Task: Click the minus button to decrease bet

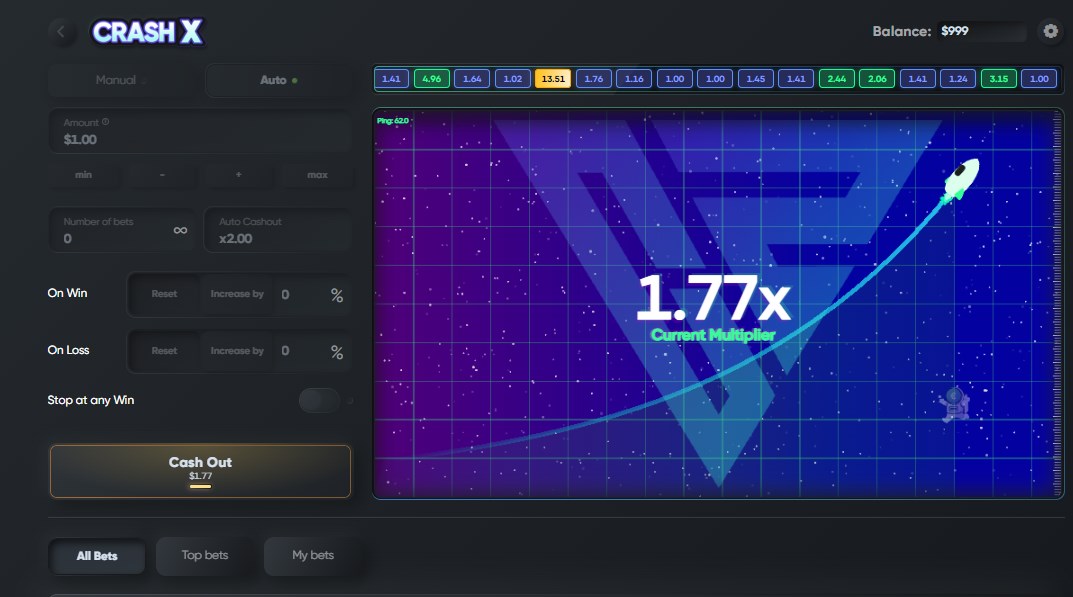Action: (x=162, y=175)
